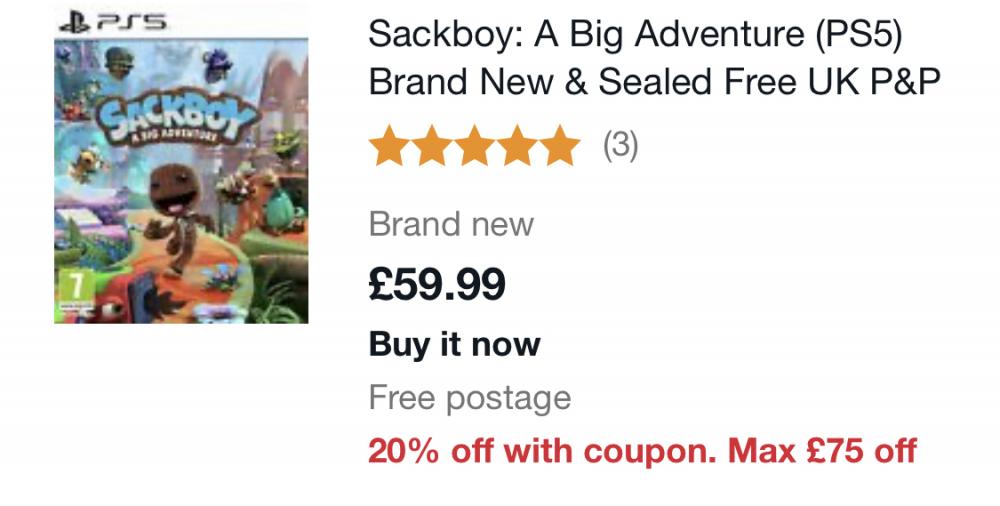Click the Free postage label

[x=469, y=398]
